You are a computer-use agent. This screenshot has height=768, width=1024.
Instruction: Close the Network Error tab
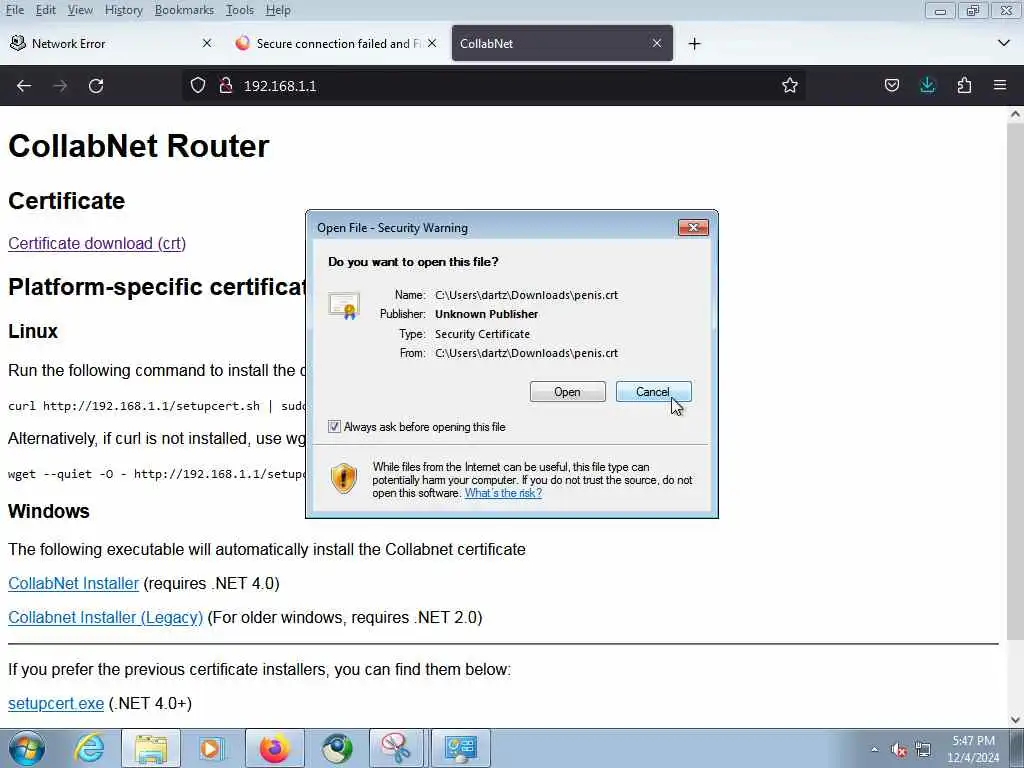coord(207,43)
